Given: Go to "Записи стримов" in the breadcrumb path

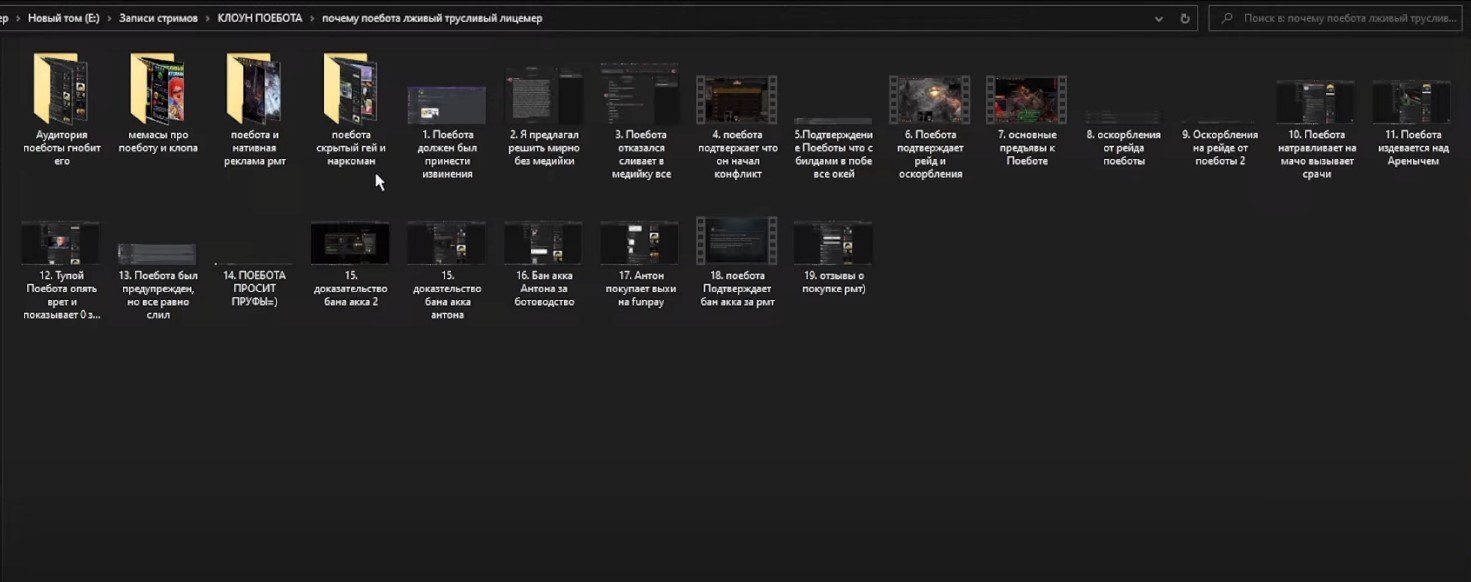Looking at the screenshot, I should [157, 18].
